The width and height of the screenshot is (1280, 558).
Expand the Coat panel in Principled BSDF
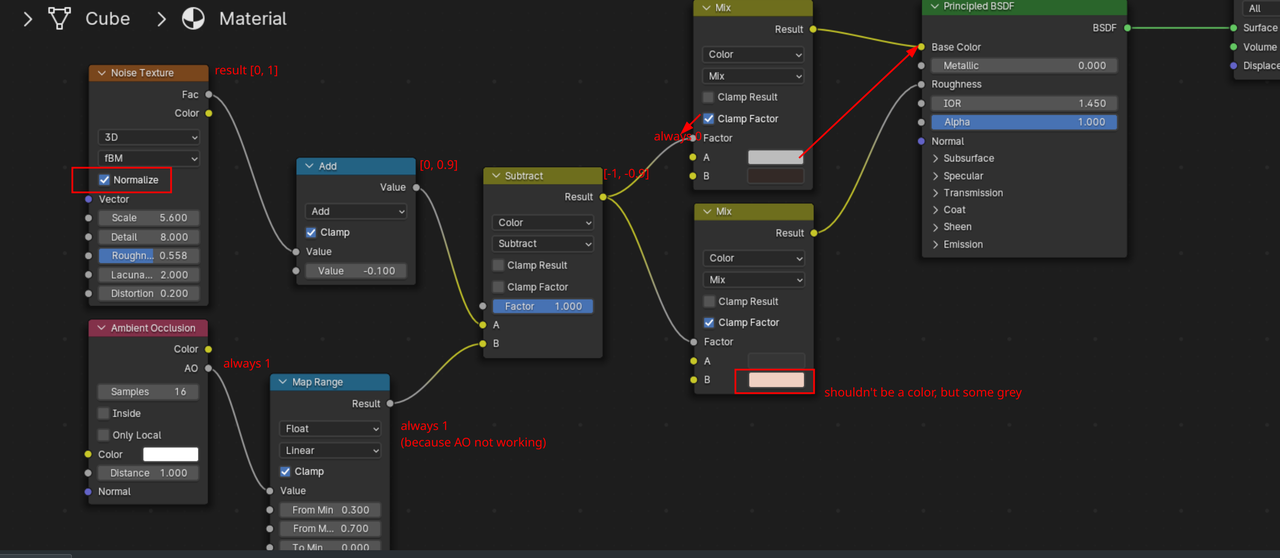[x=948, y=210]
